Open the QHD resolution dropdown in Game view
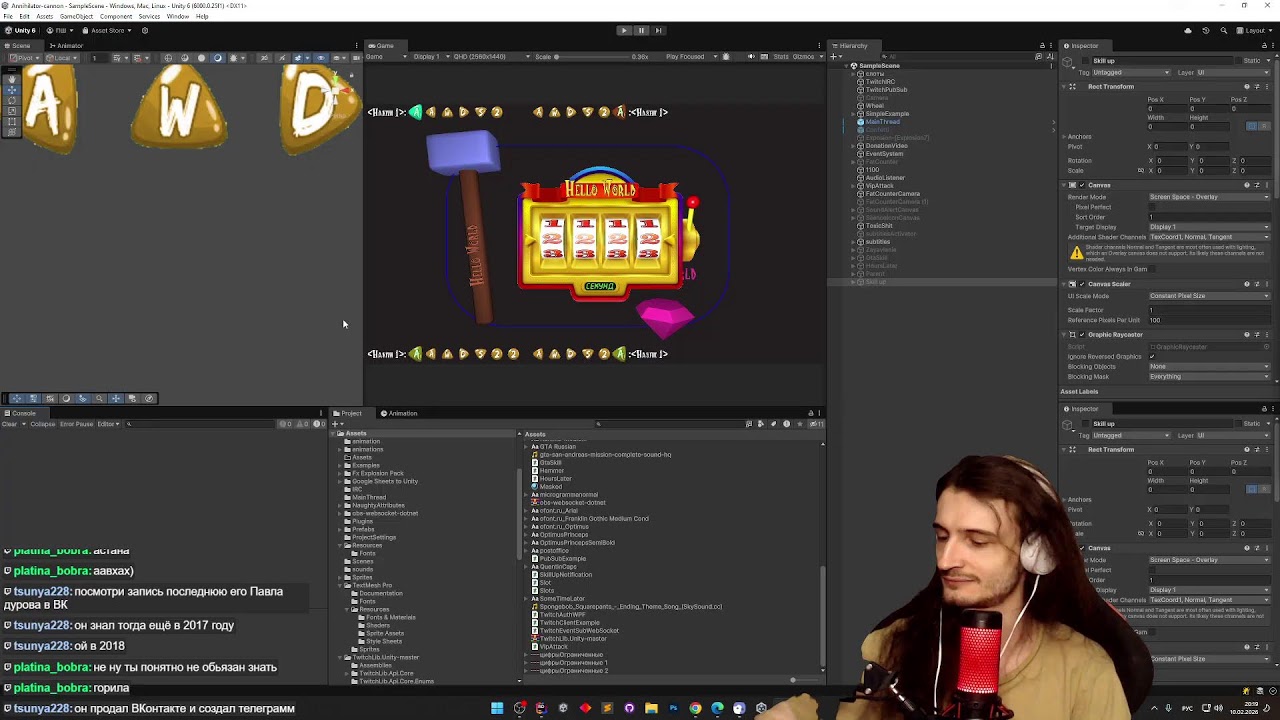The height and width of the screenshot is (720, 1280). 491,57
